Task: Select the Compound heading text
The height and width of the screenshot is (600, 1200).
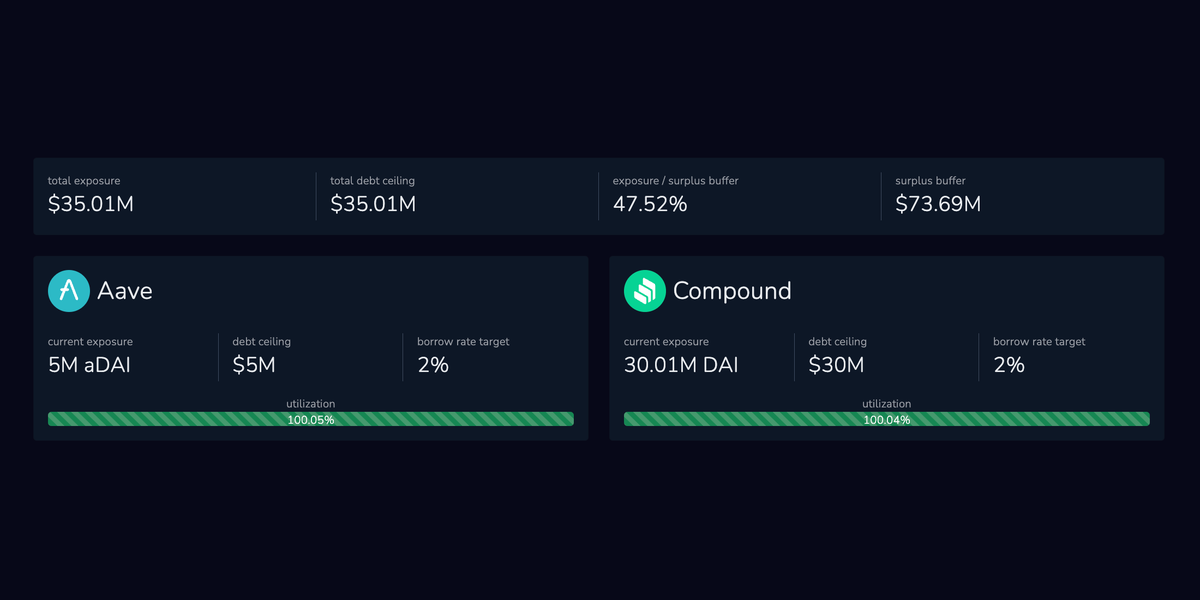Action: coord(732,291)
